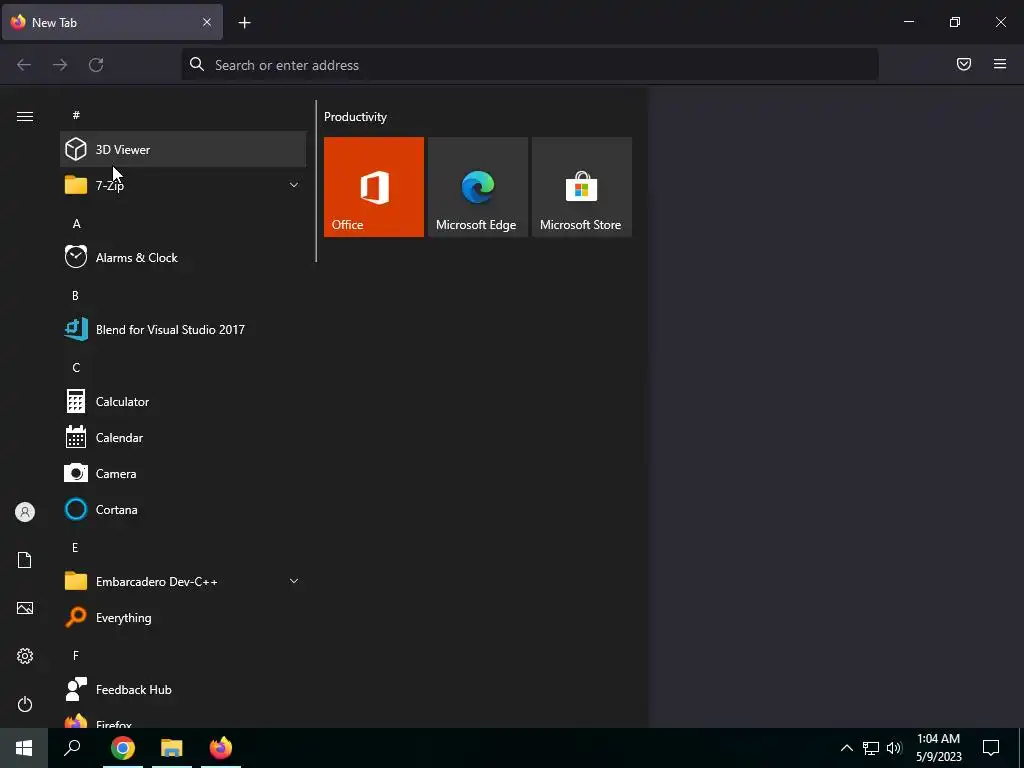Open the Firefox application menu

[x=1000, y=64]
